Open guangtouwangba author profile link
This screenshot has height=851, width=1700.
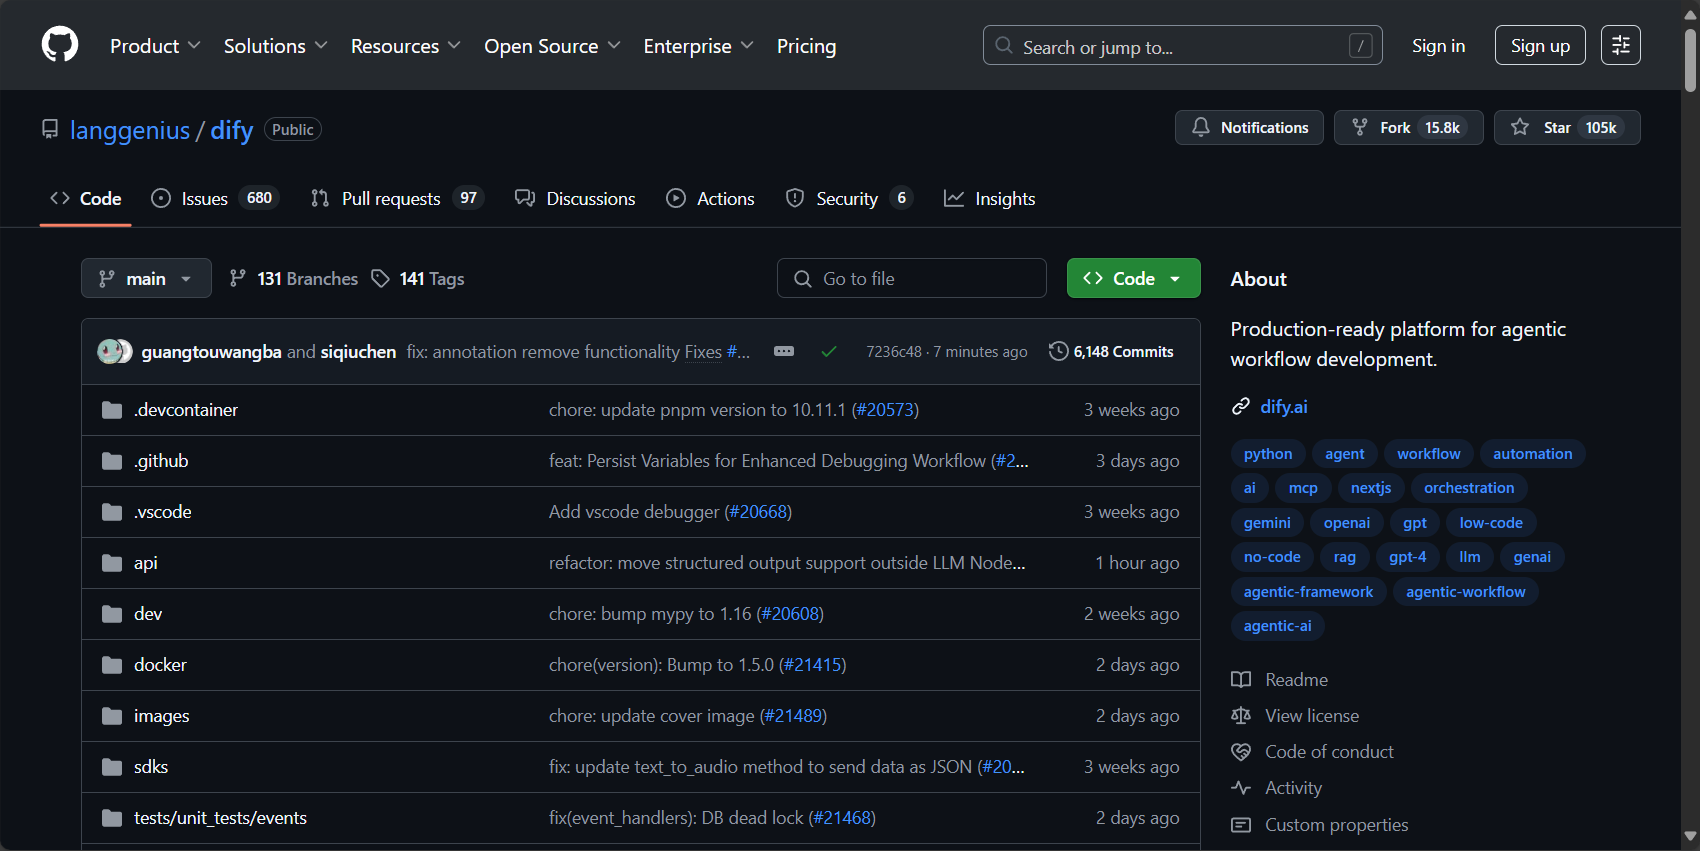pyautogui.click(x=211, y=351)
